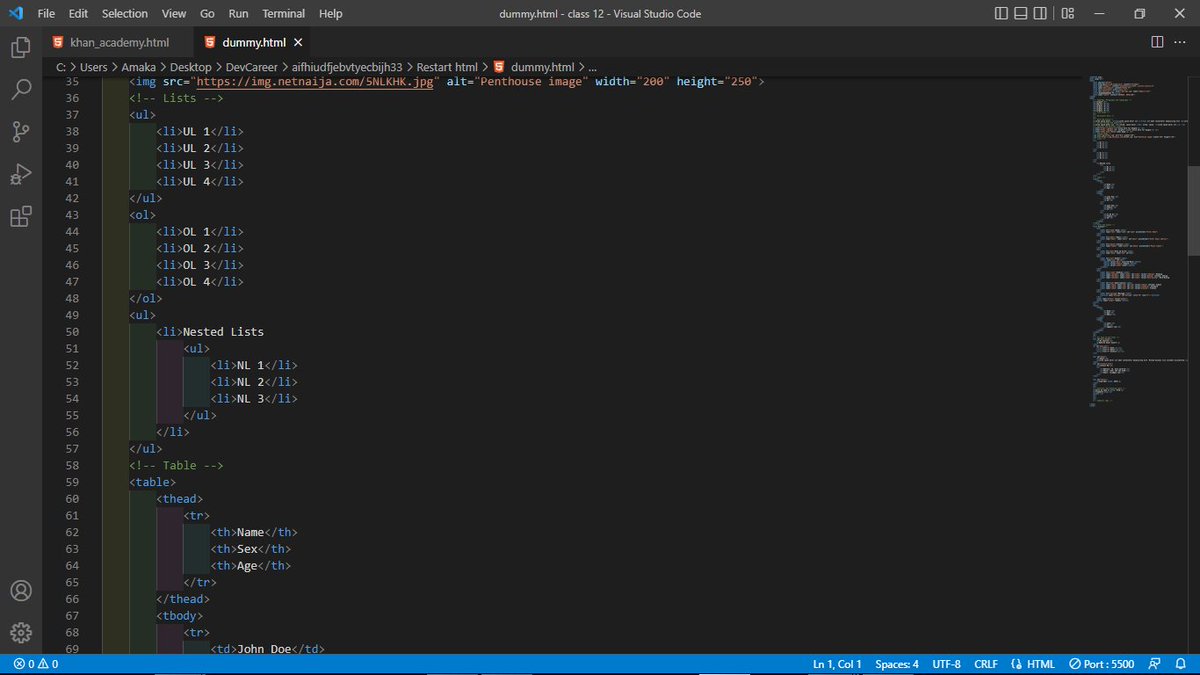Click line number 43 in the gutter
Viewport: 1200px width, 675px height.
click(71, 215)
